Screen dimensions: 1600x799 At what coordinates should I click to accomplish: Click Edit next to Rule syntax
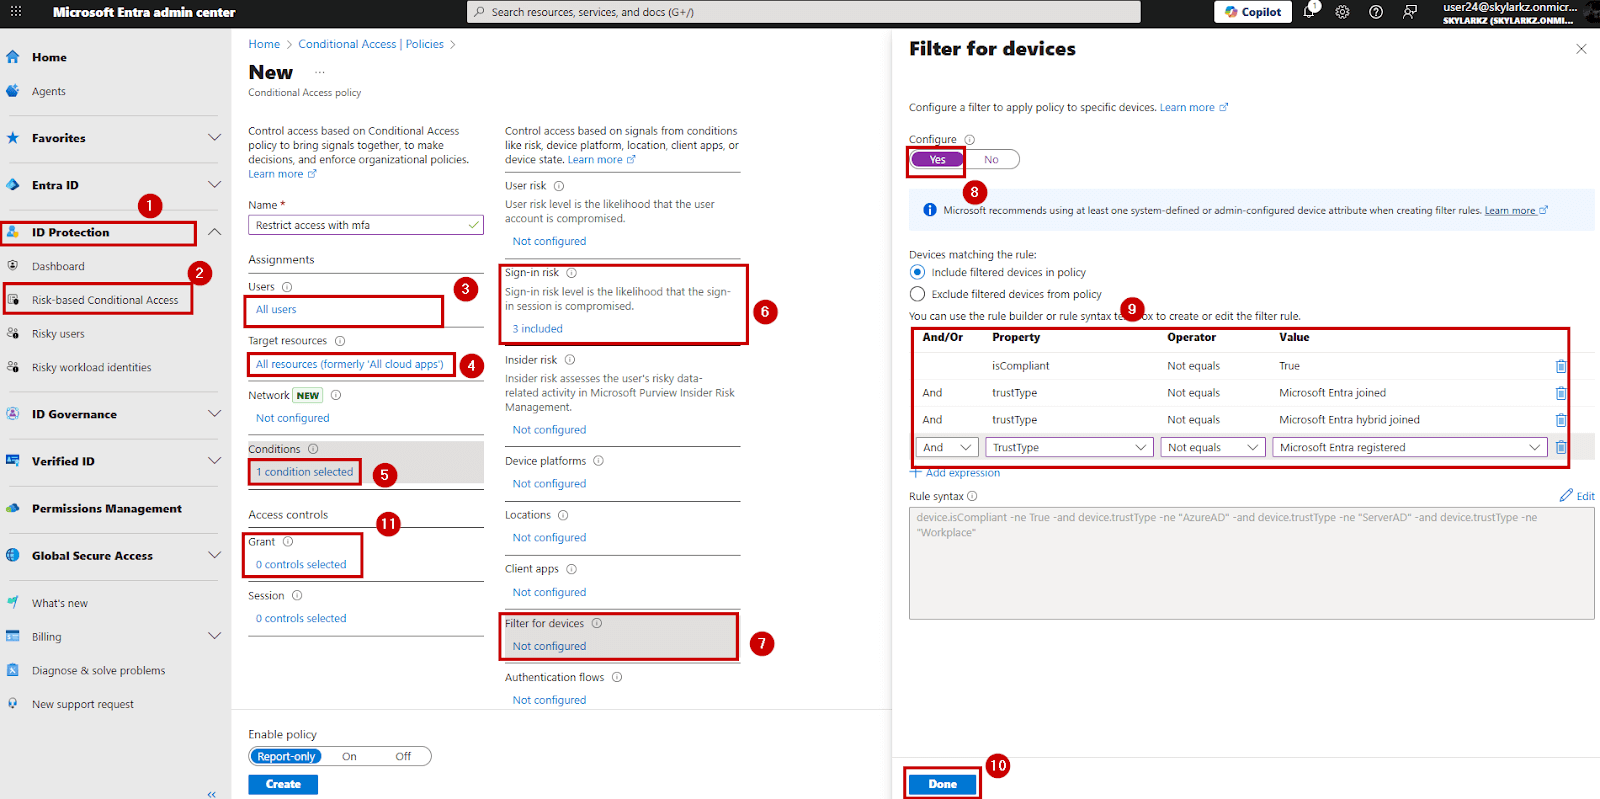click(1577, 496)
